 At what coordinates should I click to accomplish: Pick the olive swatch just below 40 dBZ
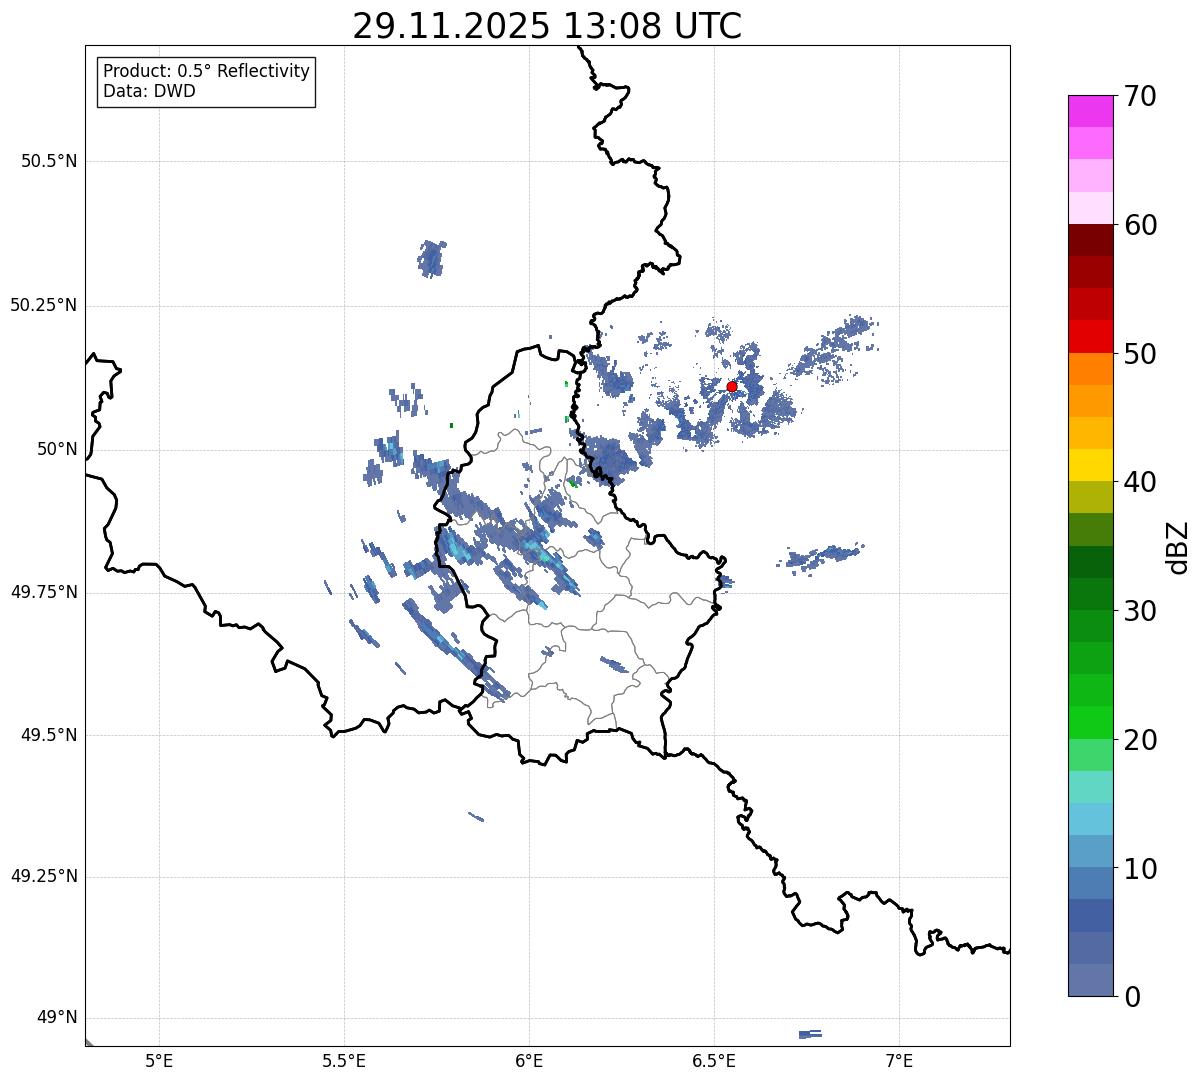coord(1091,498)
